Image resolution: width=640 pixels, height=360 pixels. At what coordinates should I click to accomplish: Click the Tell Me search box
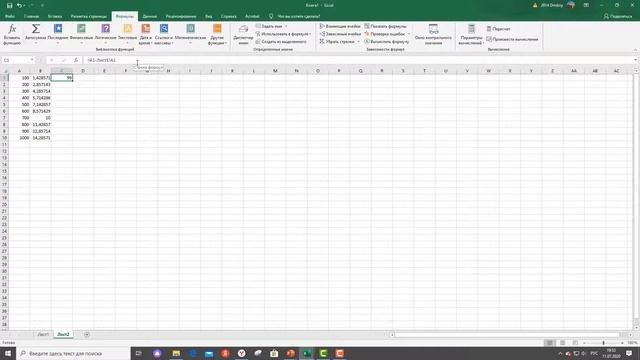[298, 16]
